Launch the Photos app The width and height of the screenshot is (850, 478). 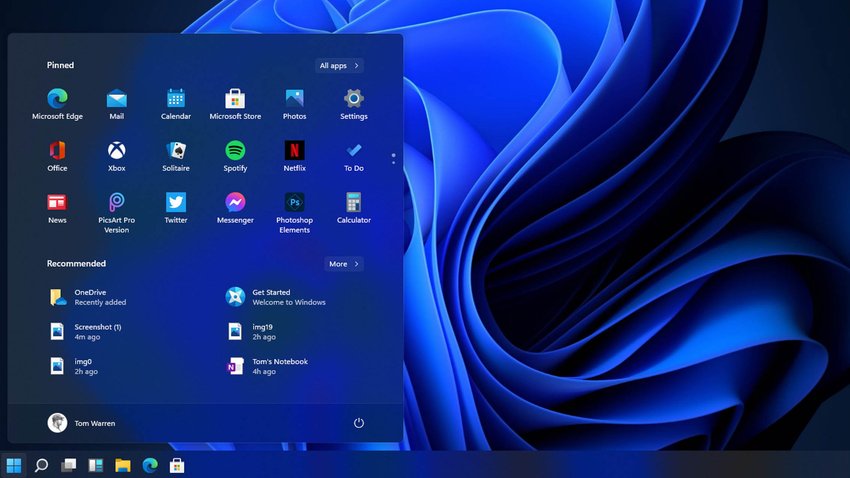[x=294, y=104]
